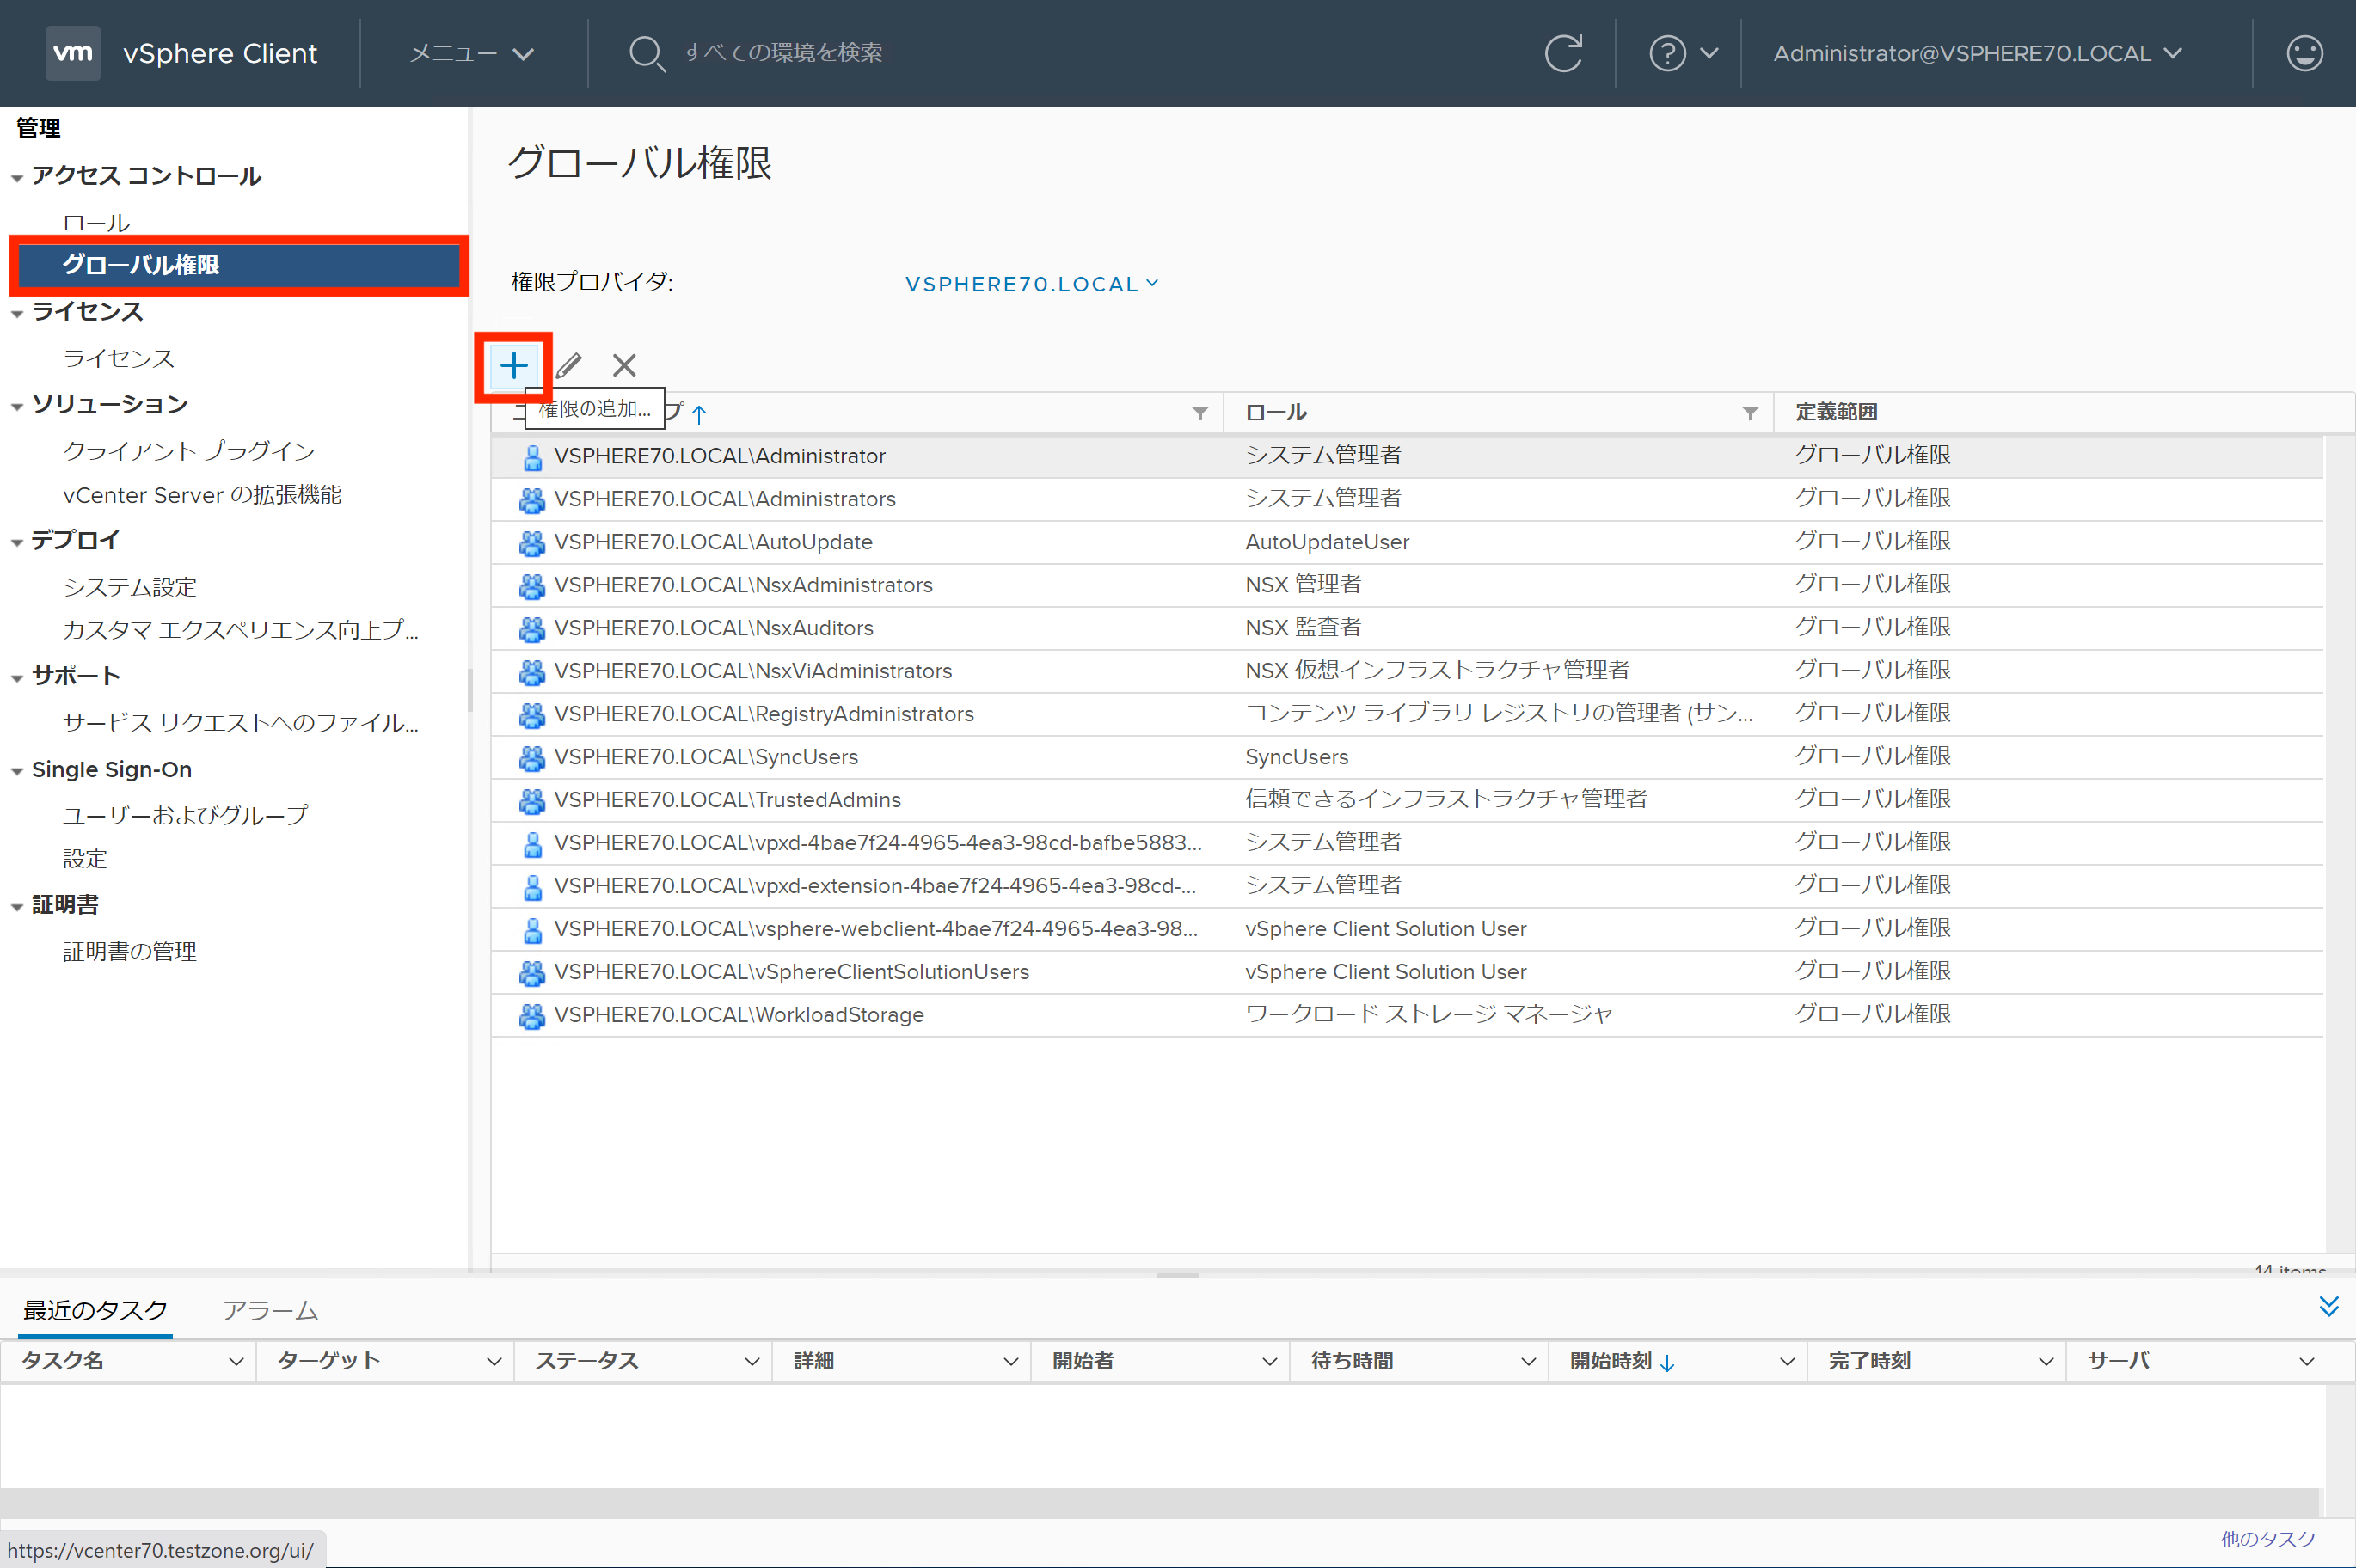Collapse the ライセンス section heading
The image size is (2356, 1568).
pos(17,314)
